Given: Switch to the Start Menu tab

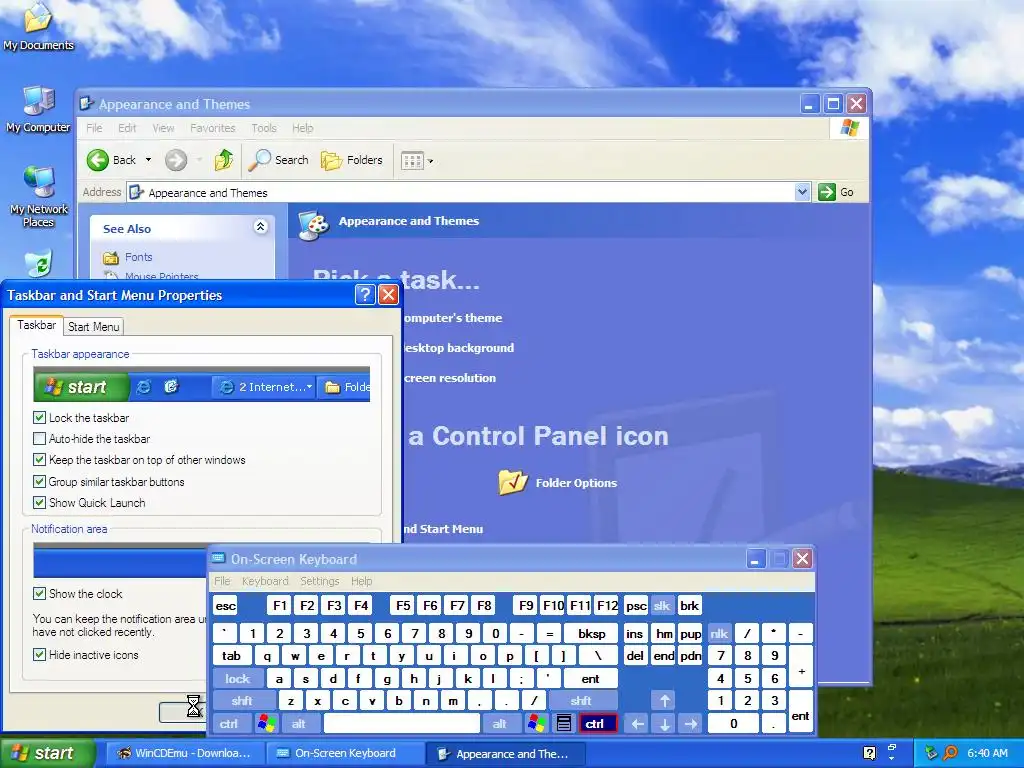Looking at the screenshot, I should coord(93,327).
